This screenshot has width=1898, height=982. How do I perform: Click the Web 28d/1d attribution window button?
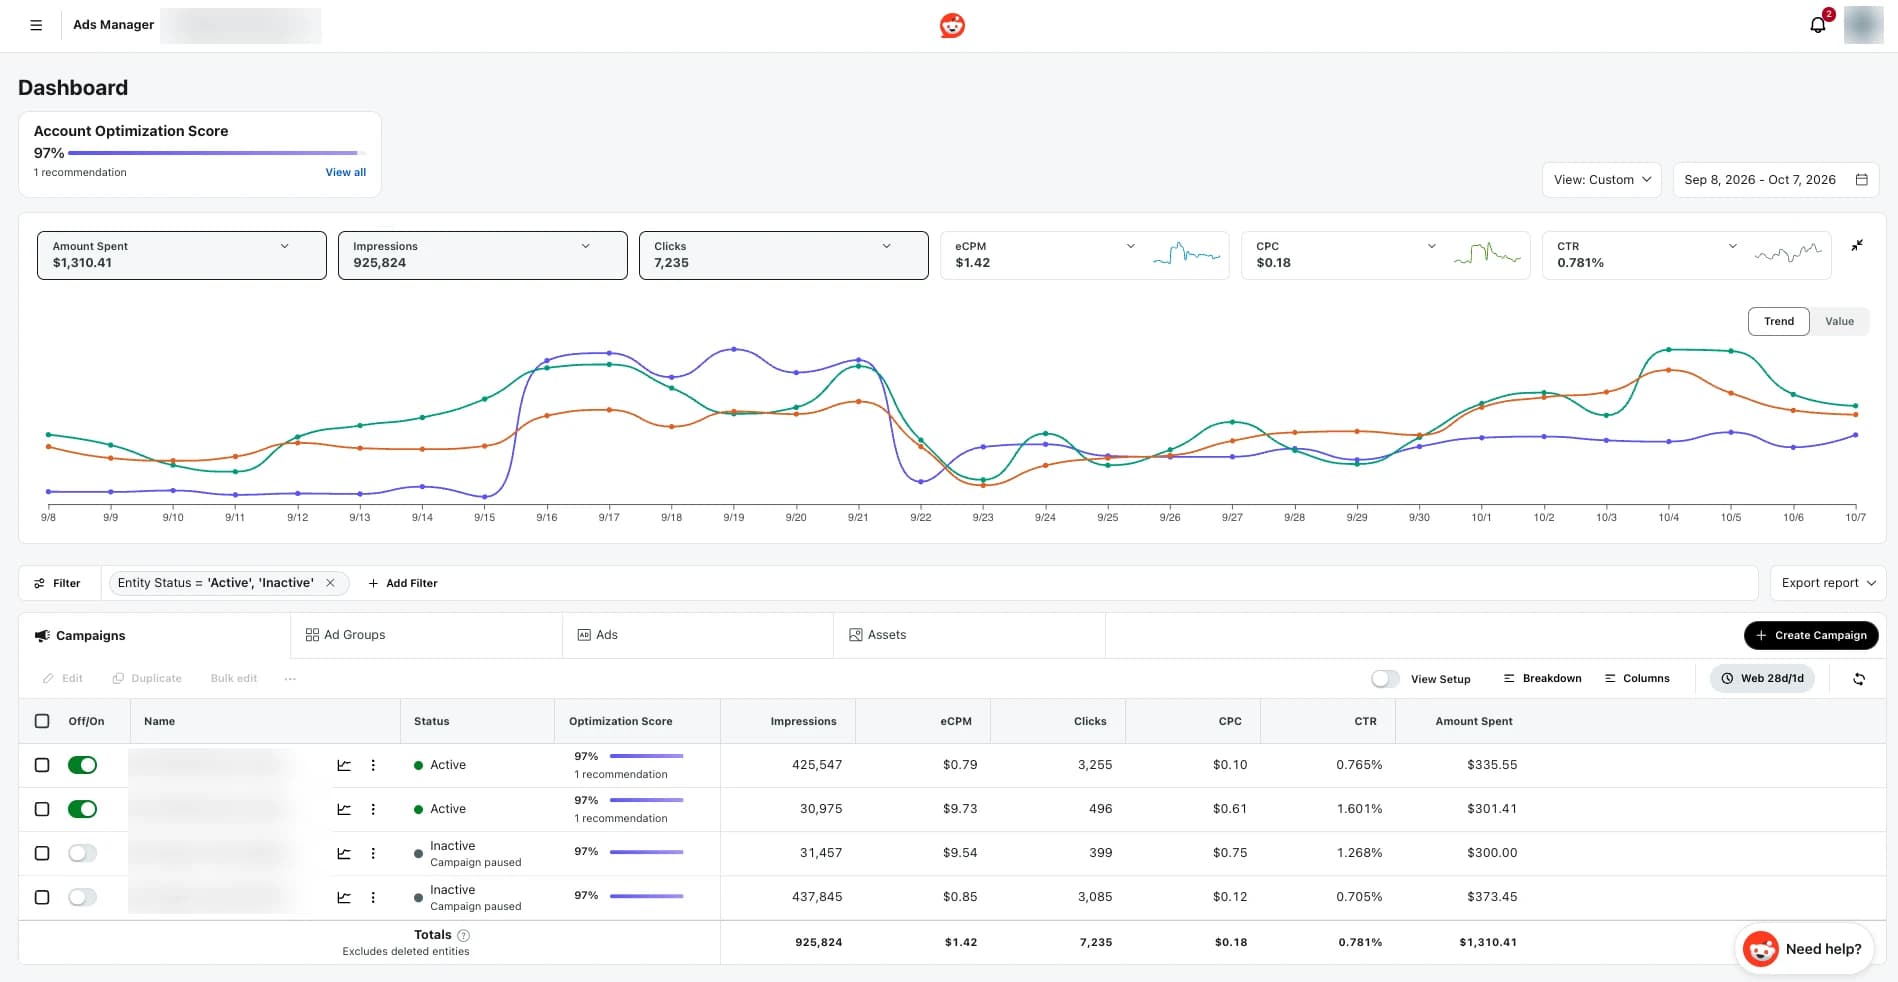click(1762, 679)
